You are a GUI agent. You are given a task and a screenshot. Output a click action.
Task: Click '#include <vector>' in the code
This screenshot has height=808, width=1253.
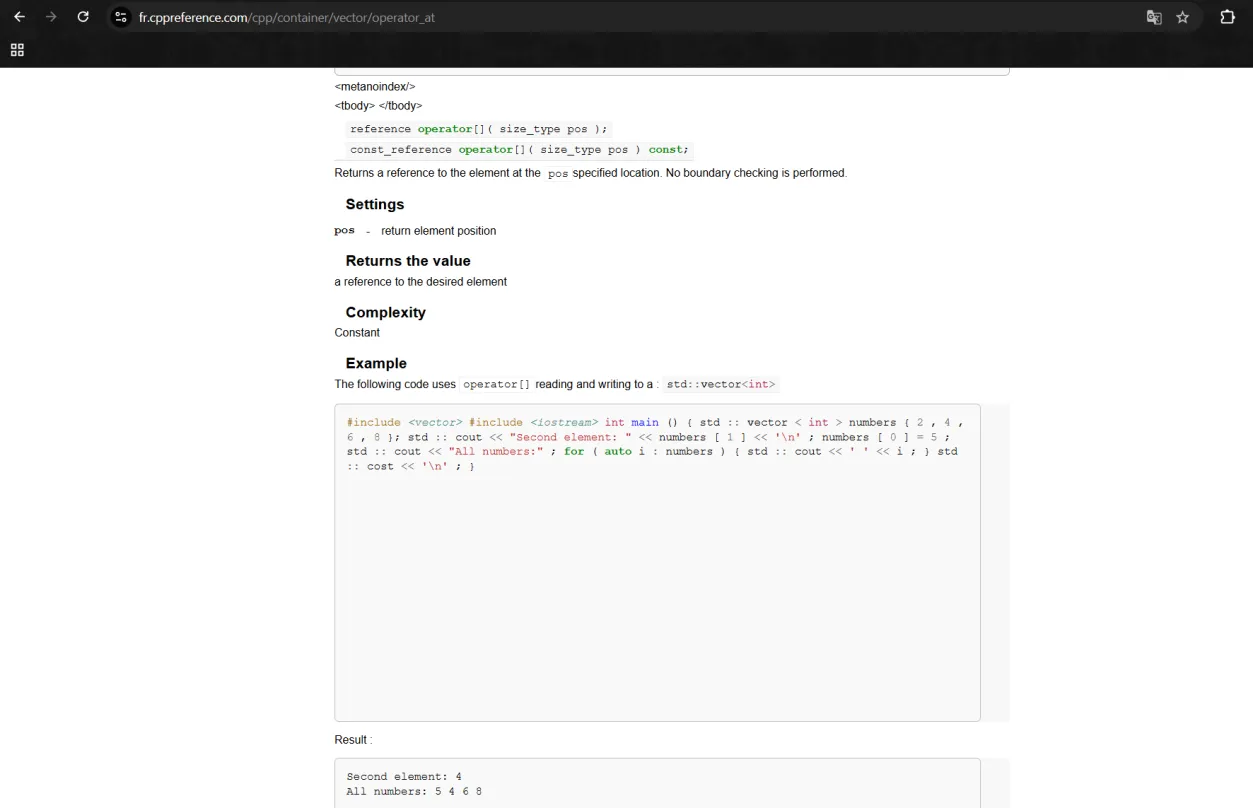(405, 422)
